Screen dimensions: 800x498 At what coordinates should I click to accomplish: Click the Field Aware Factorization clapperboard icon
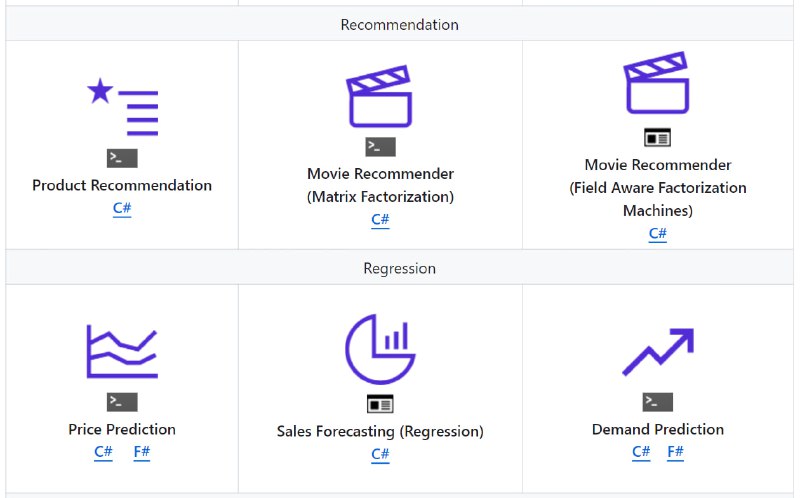pyautogui.click(x=657, y=83)
